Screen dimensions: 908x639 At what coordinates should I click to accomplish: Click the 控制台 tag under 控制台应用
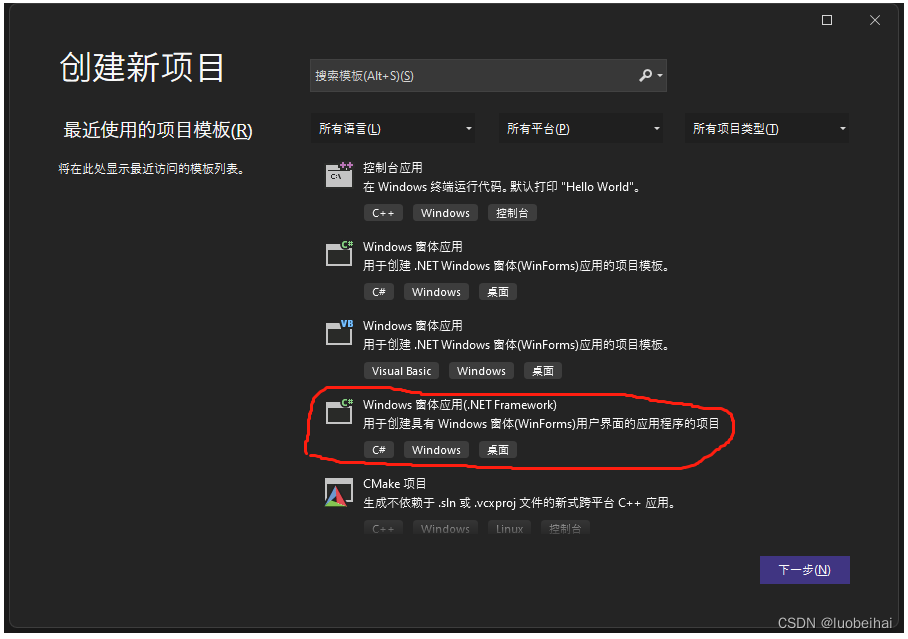[x=512, y=212]
